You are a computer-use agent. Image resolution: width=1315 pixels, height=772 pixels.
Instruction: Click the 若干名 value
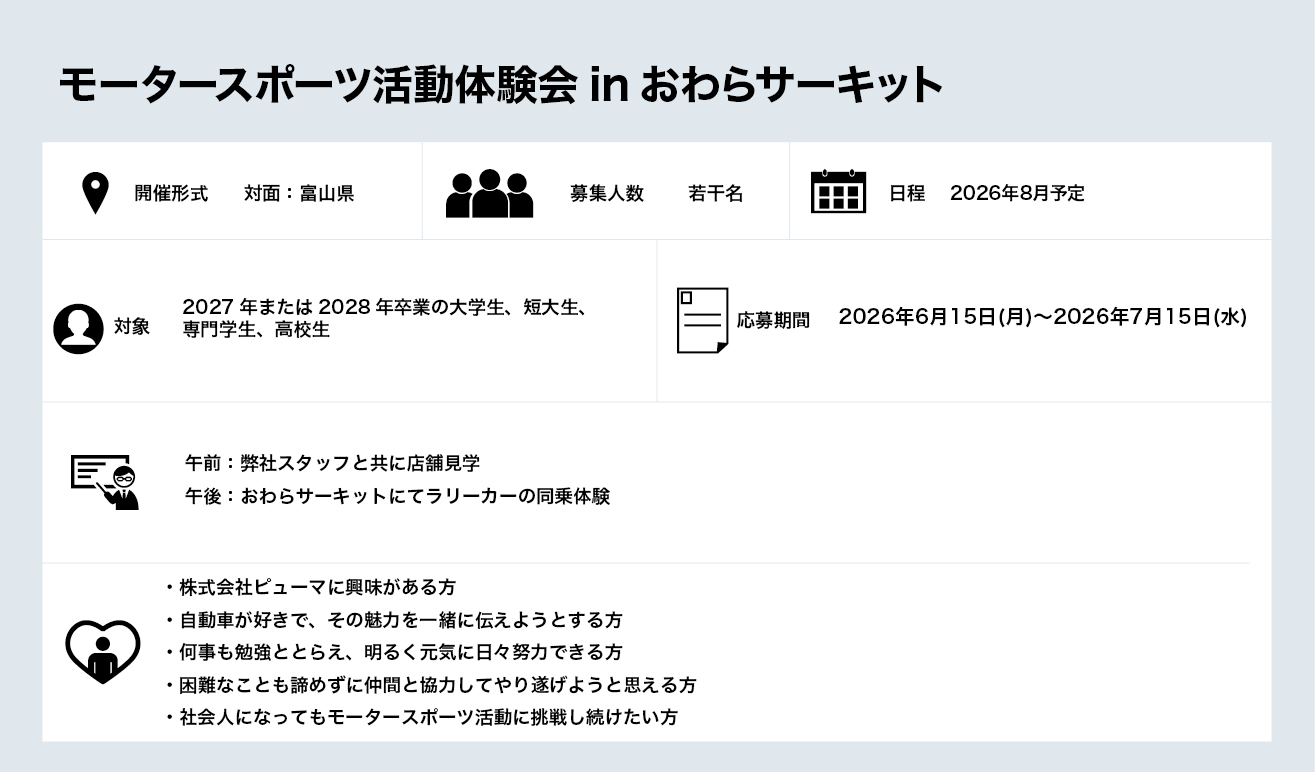pyautogui.click(x=715, y=194)
